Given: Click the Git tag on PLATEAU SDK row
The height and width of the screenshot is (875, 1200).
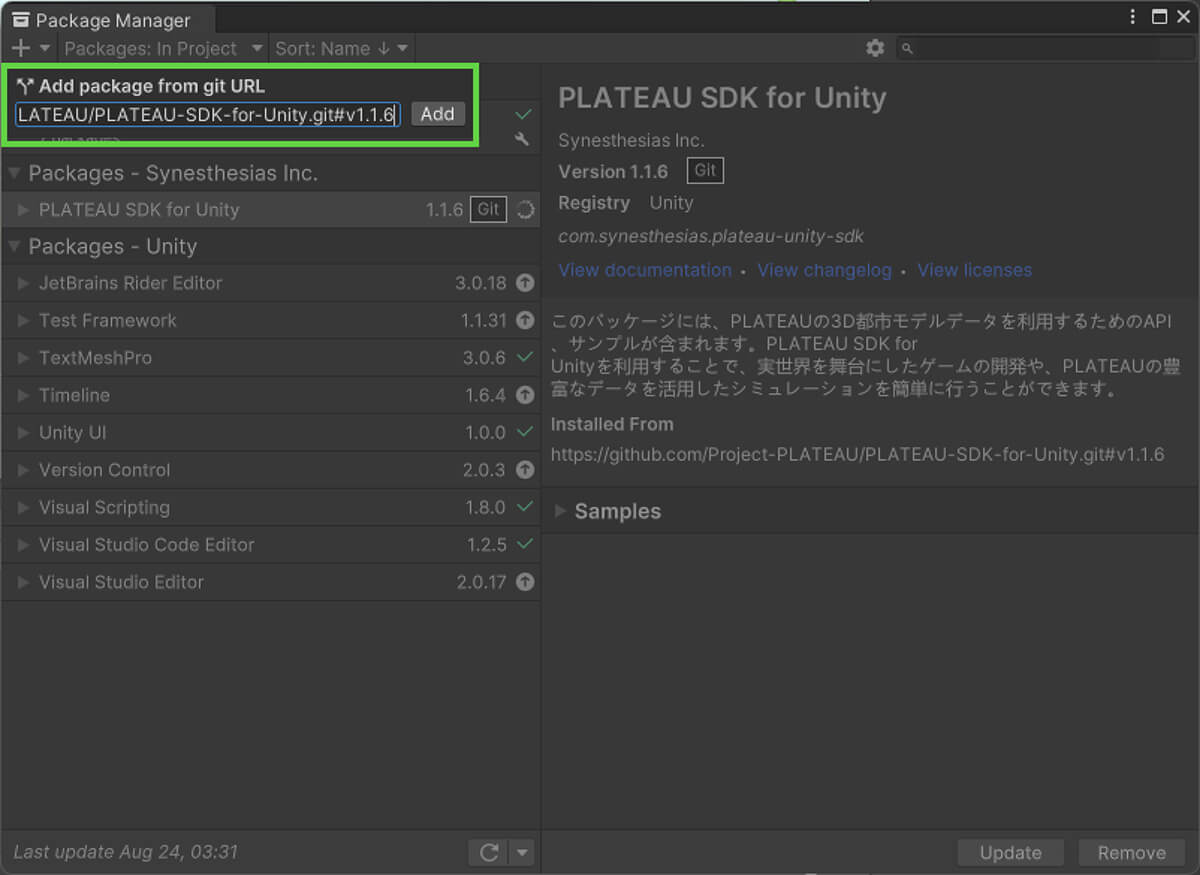Looking at the screenshot, I should 488,210.
